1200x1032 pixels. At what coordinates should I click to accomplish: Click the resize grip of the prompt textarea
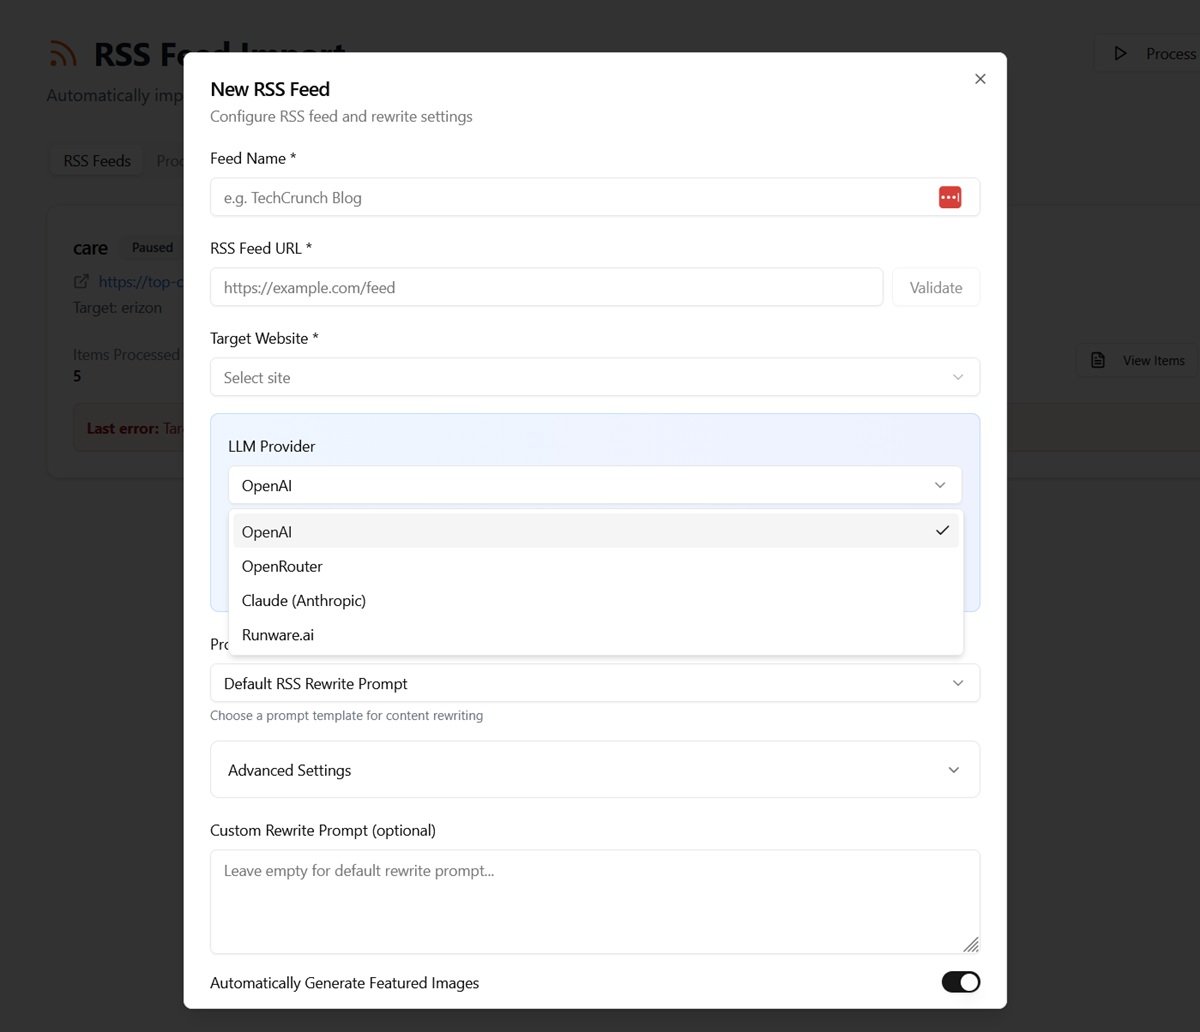970,944
